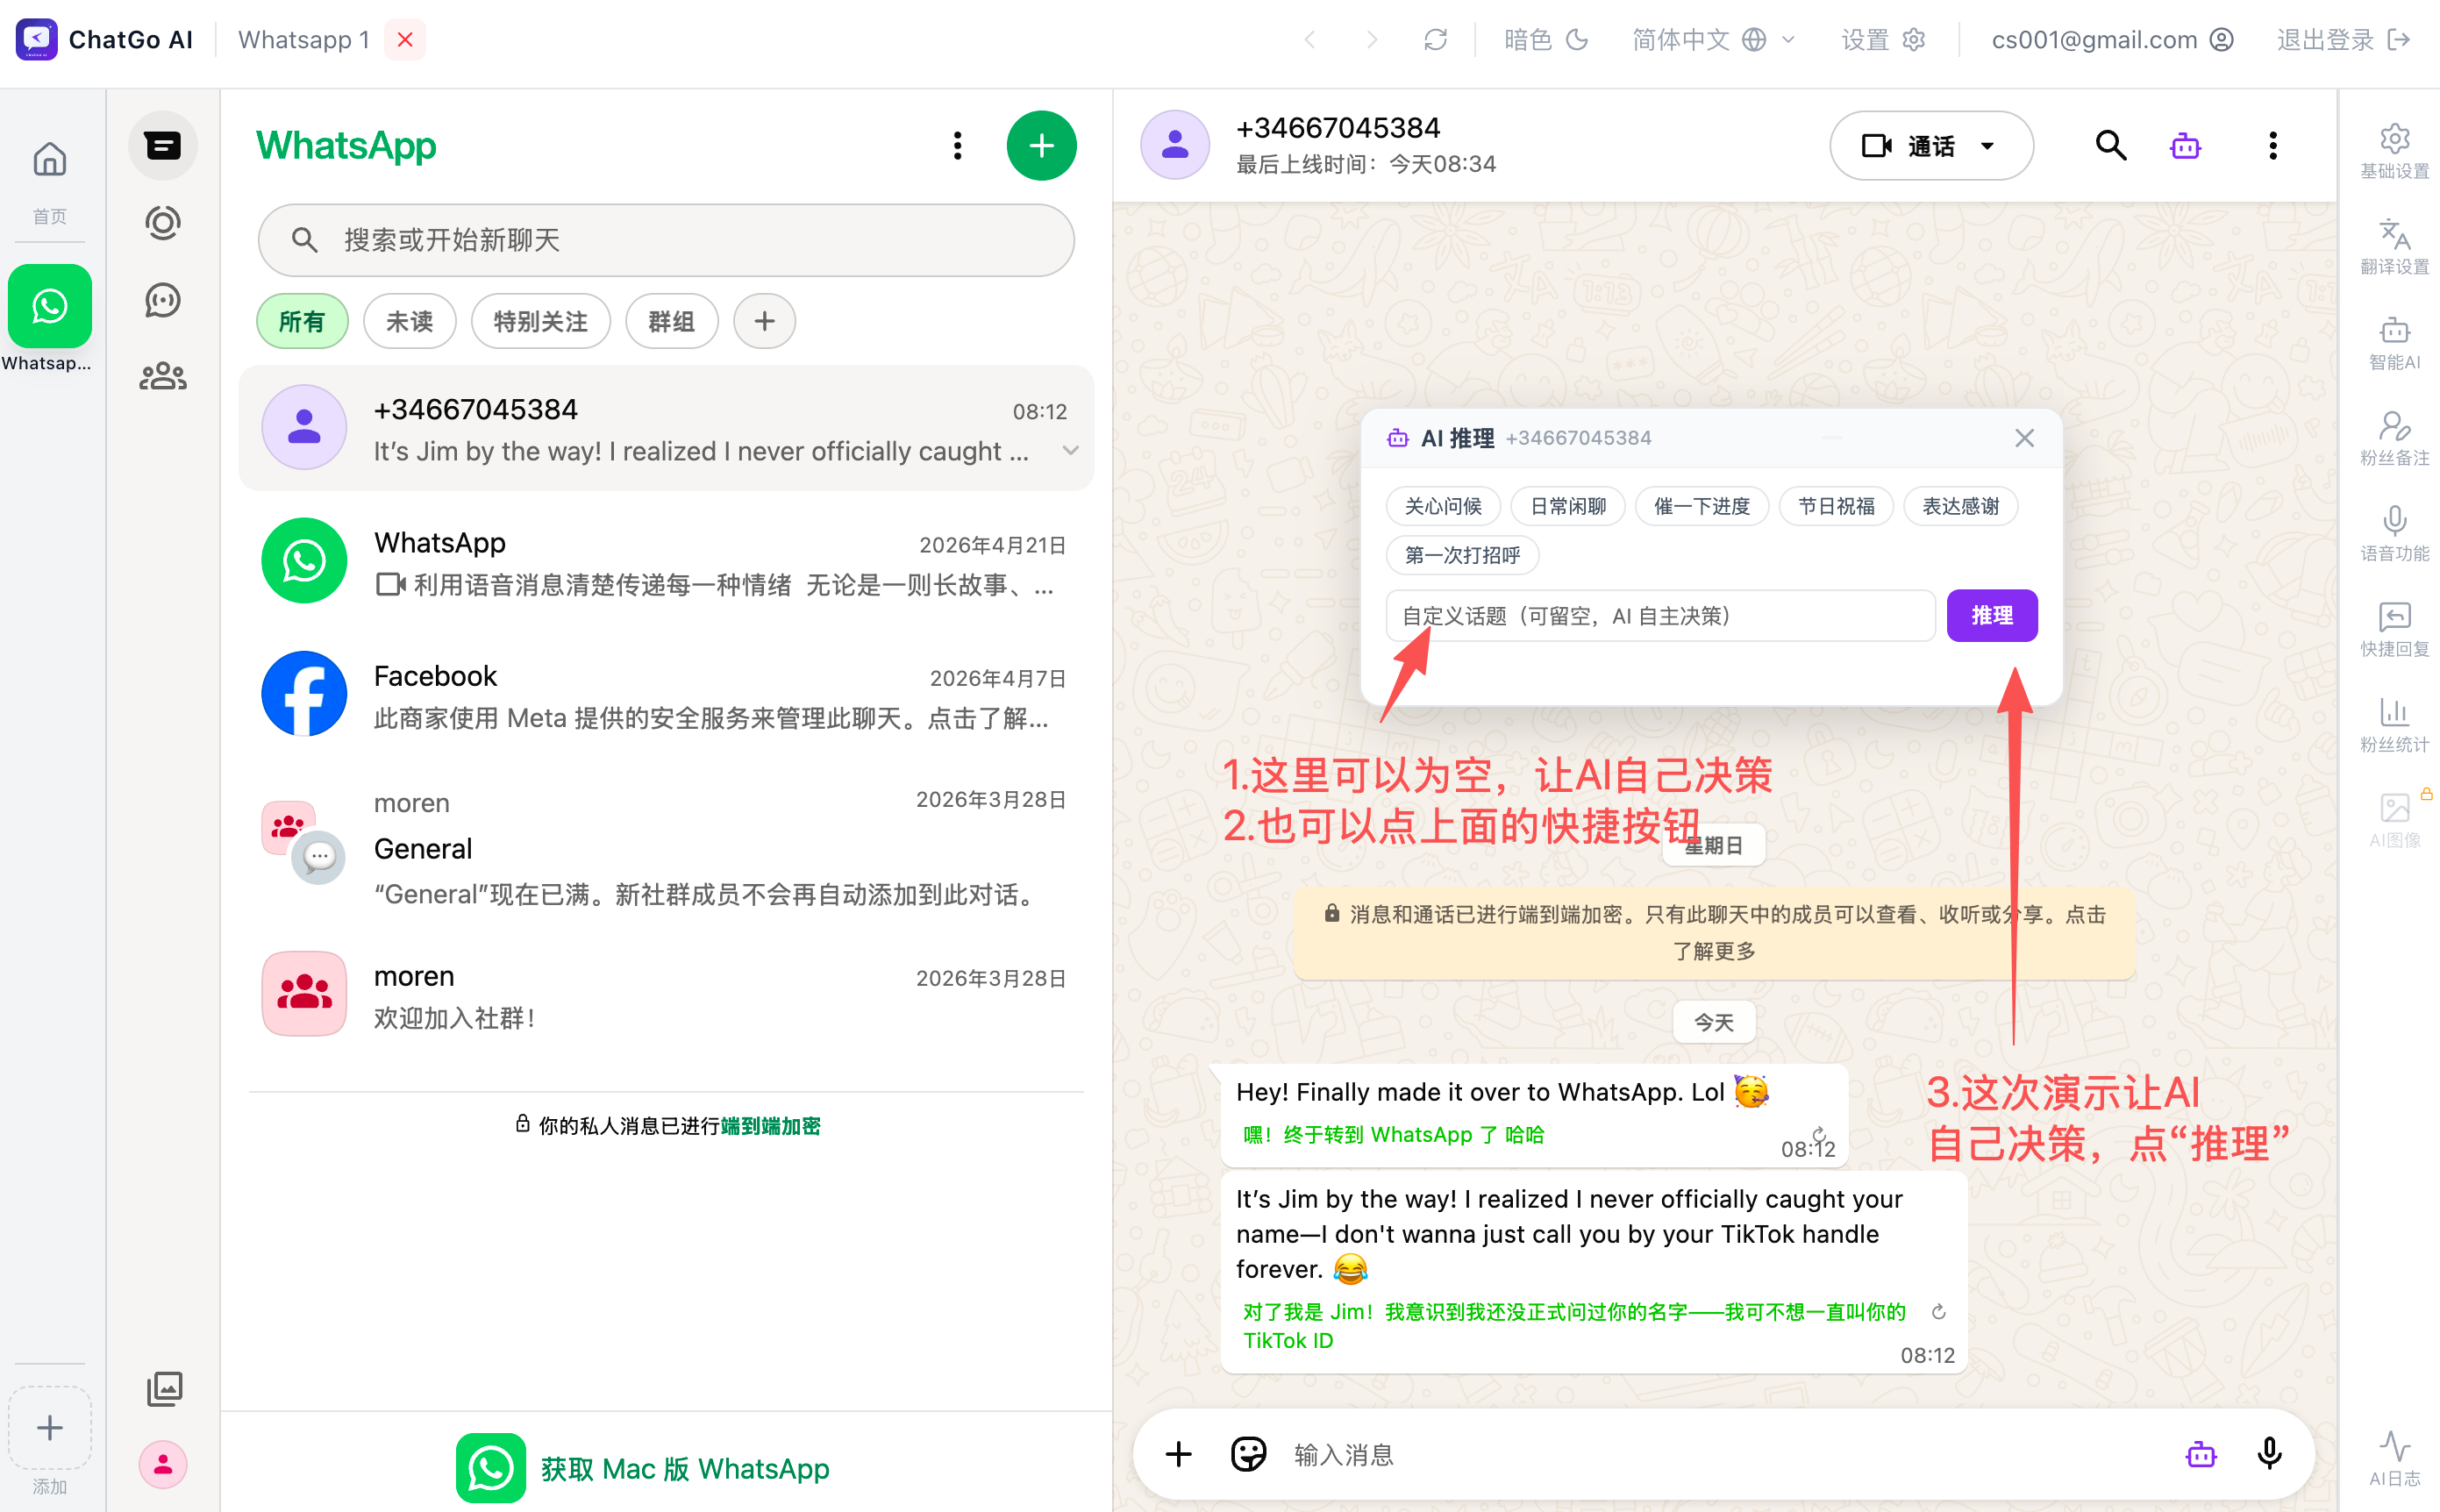Open the 首页 home icon
Screen dimensions: 2440x1512
[49, 160]
